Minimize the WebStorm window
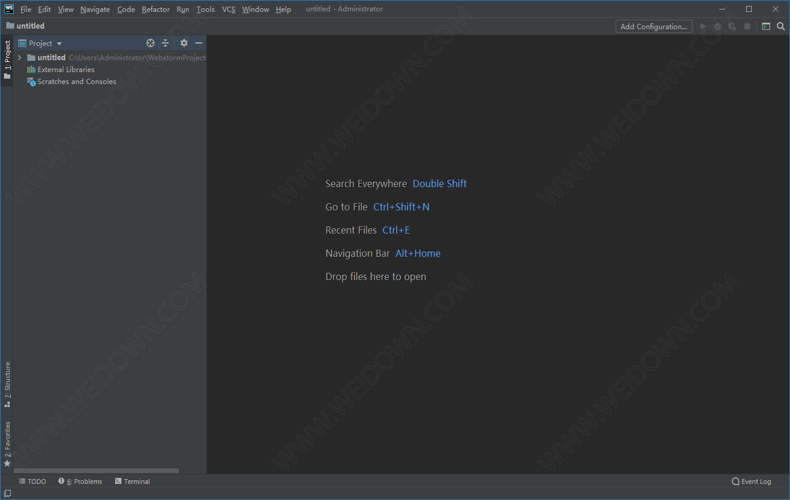 (722, 9)
